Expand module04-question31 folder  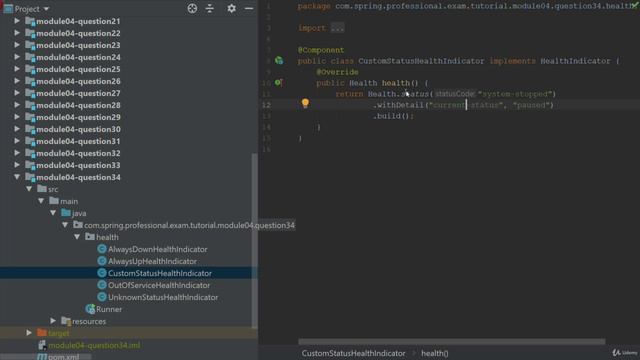(x=17, y=141)
